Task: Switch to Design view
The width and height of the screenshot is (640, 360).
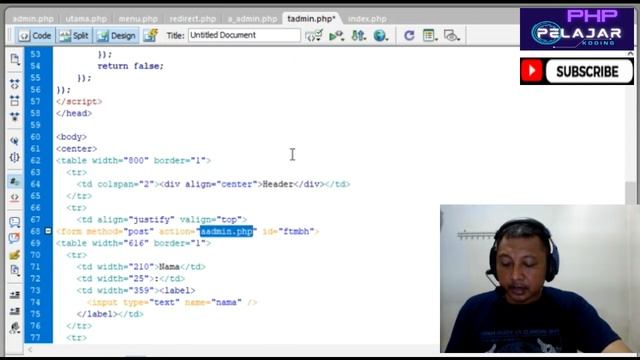Action: point(116,36)
